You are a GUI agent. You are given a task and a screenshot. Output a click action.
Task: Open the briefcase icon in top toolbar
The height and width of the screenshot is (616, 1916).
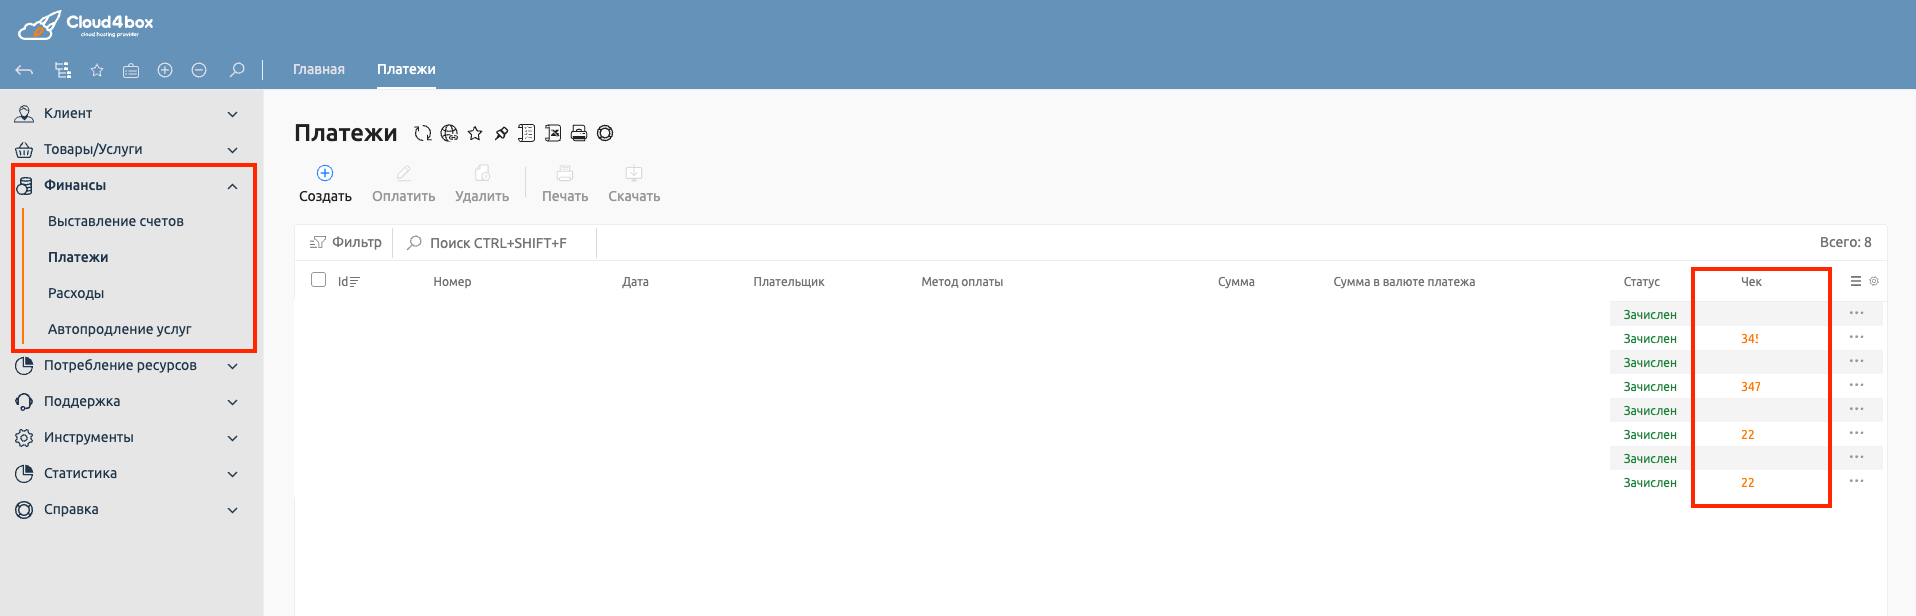click(131, 70)
